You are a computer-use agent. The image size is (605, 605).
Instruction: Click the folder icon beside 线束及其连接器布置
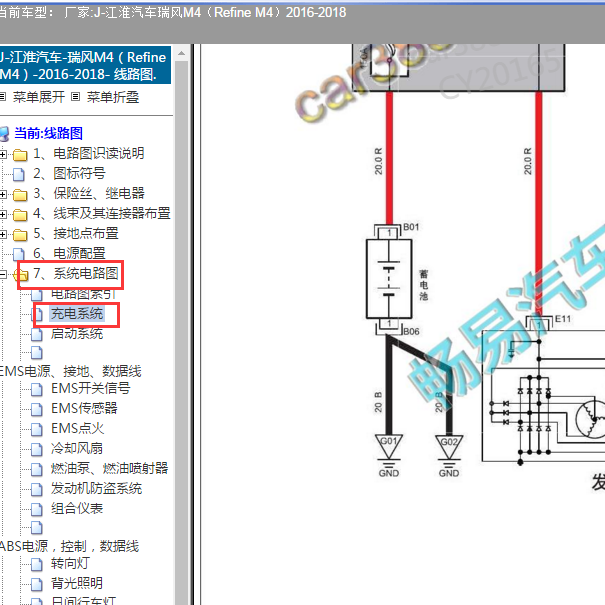pos(20,215)
